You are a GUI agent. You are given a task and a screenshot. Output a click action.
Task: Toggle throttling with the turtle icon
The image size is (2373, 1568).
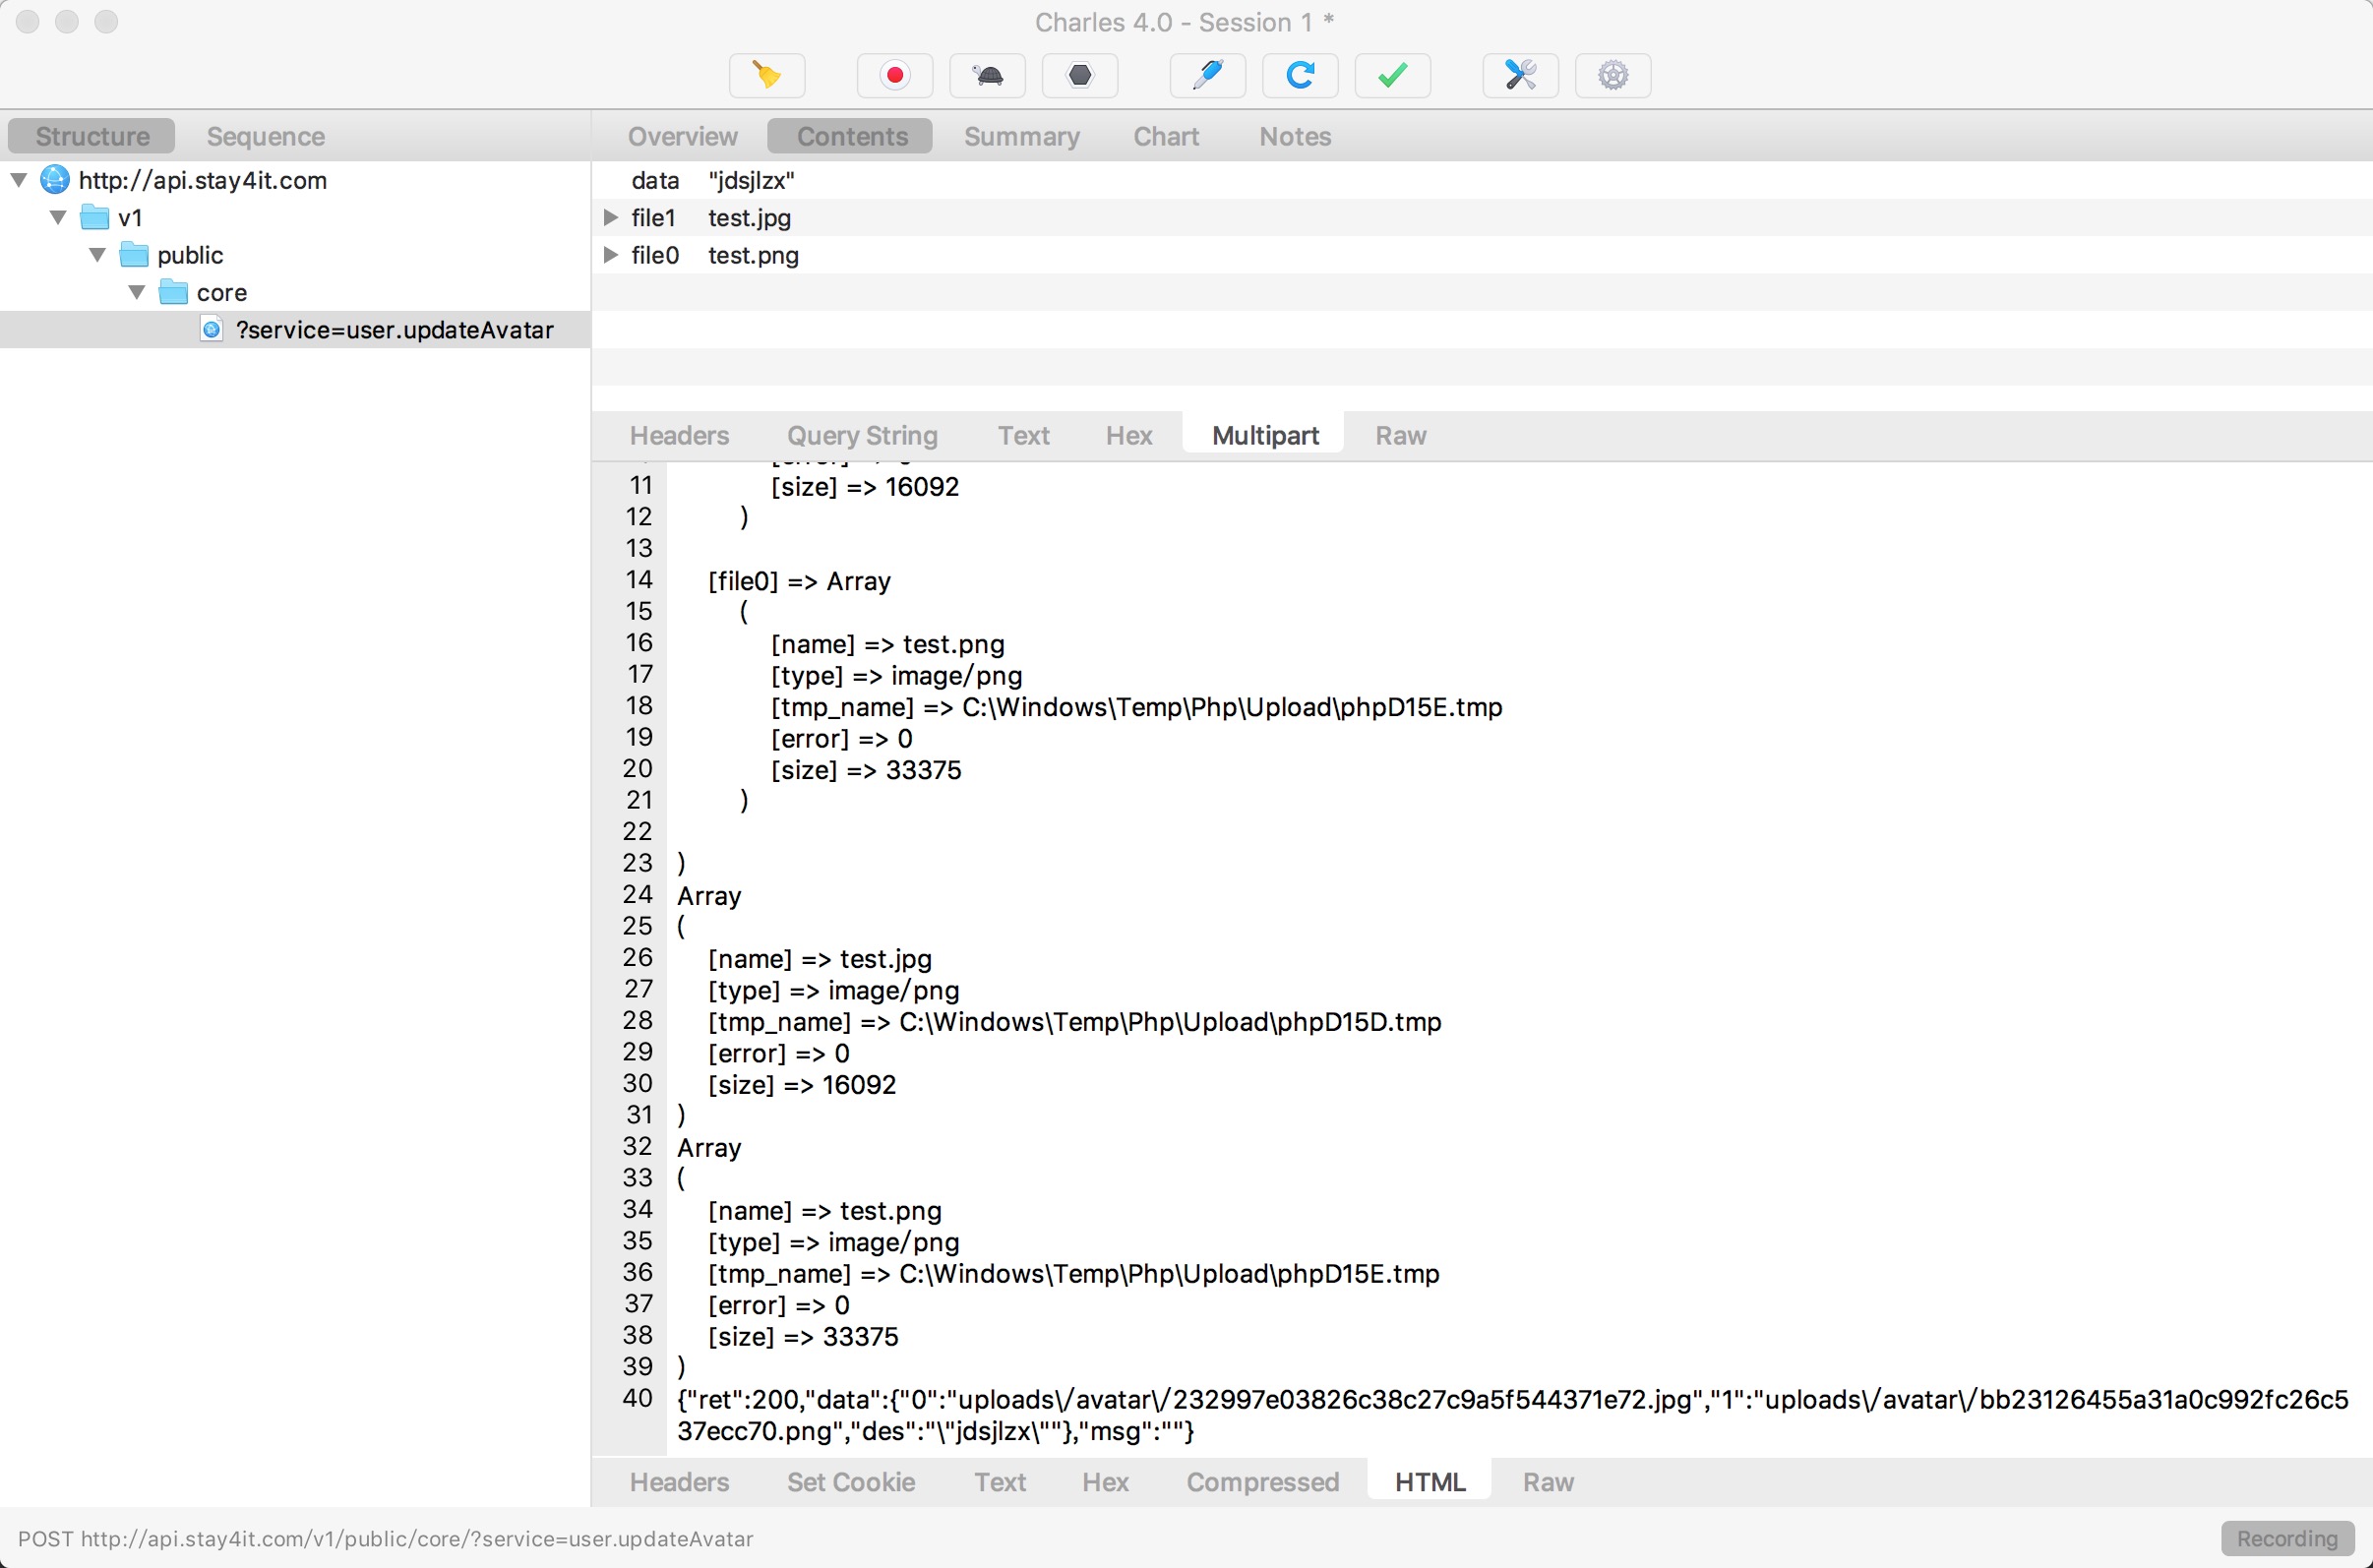(988, 75)
